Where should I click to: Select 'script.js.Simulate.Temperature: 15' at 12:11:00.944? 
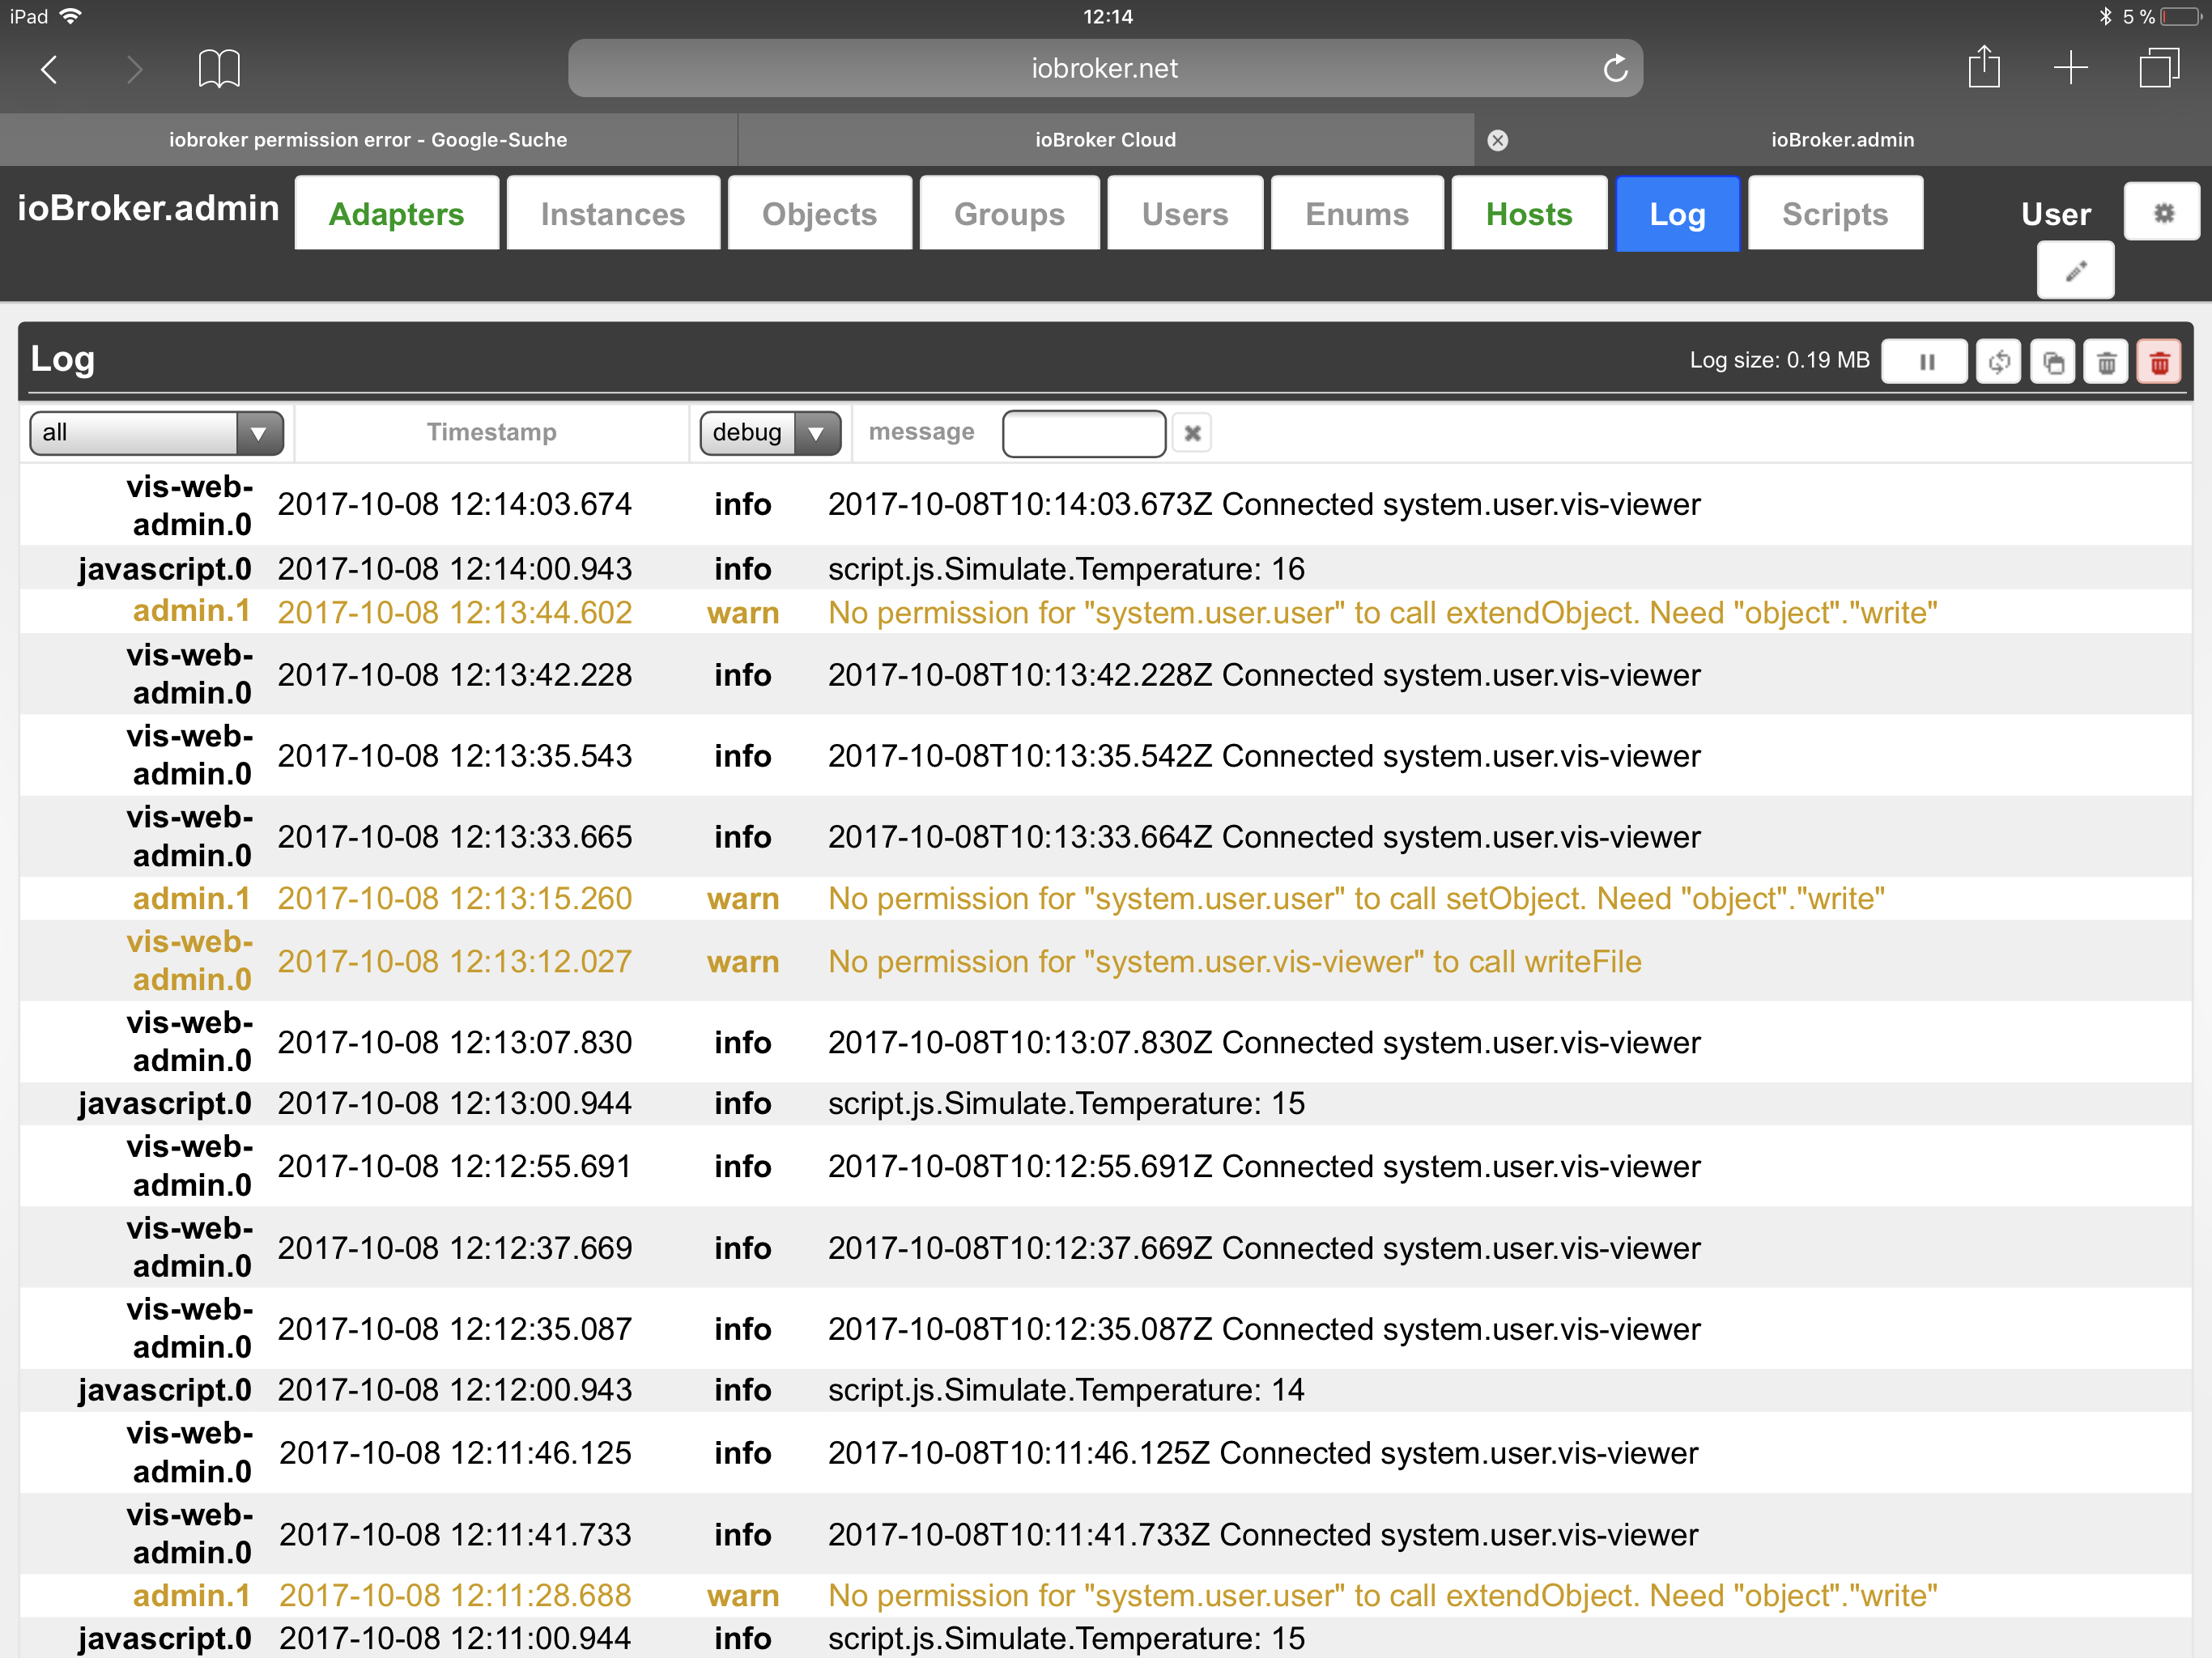pos(1066,1638)
